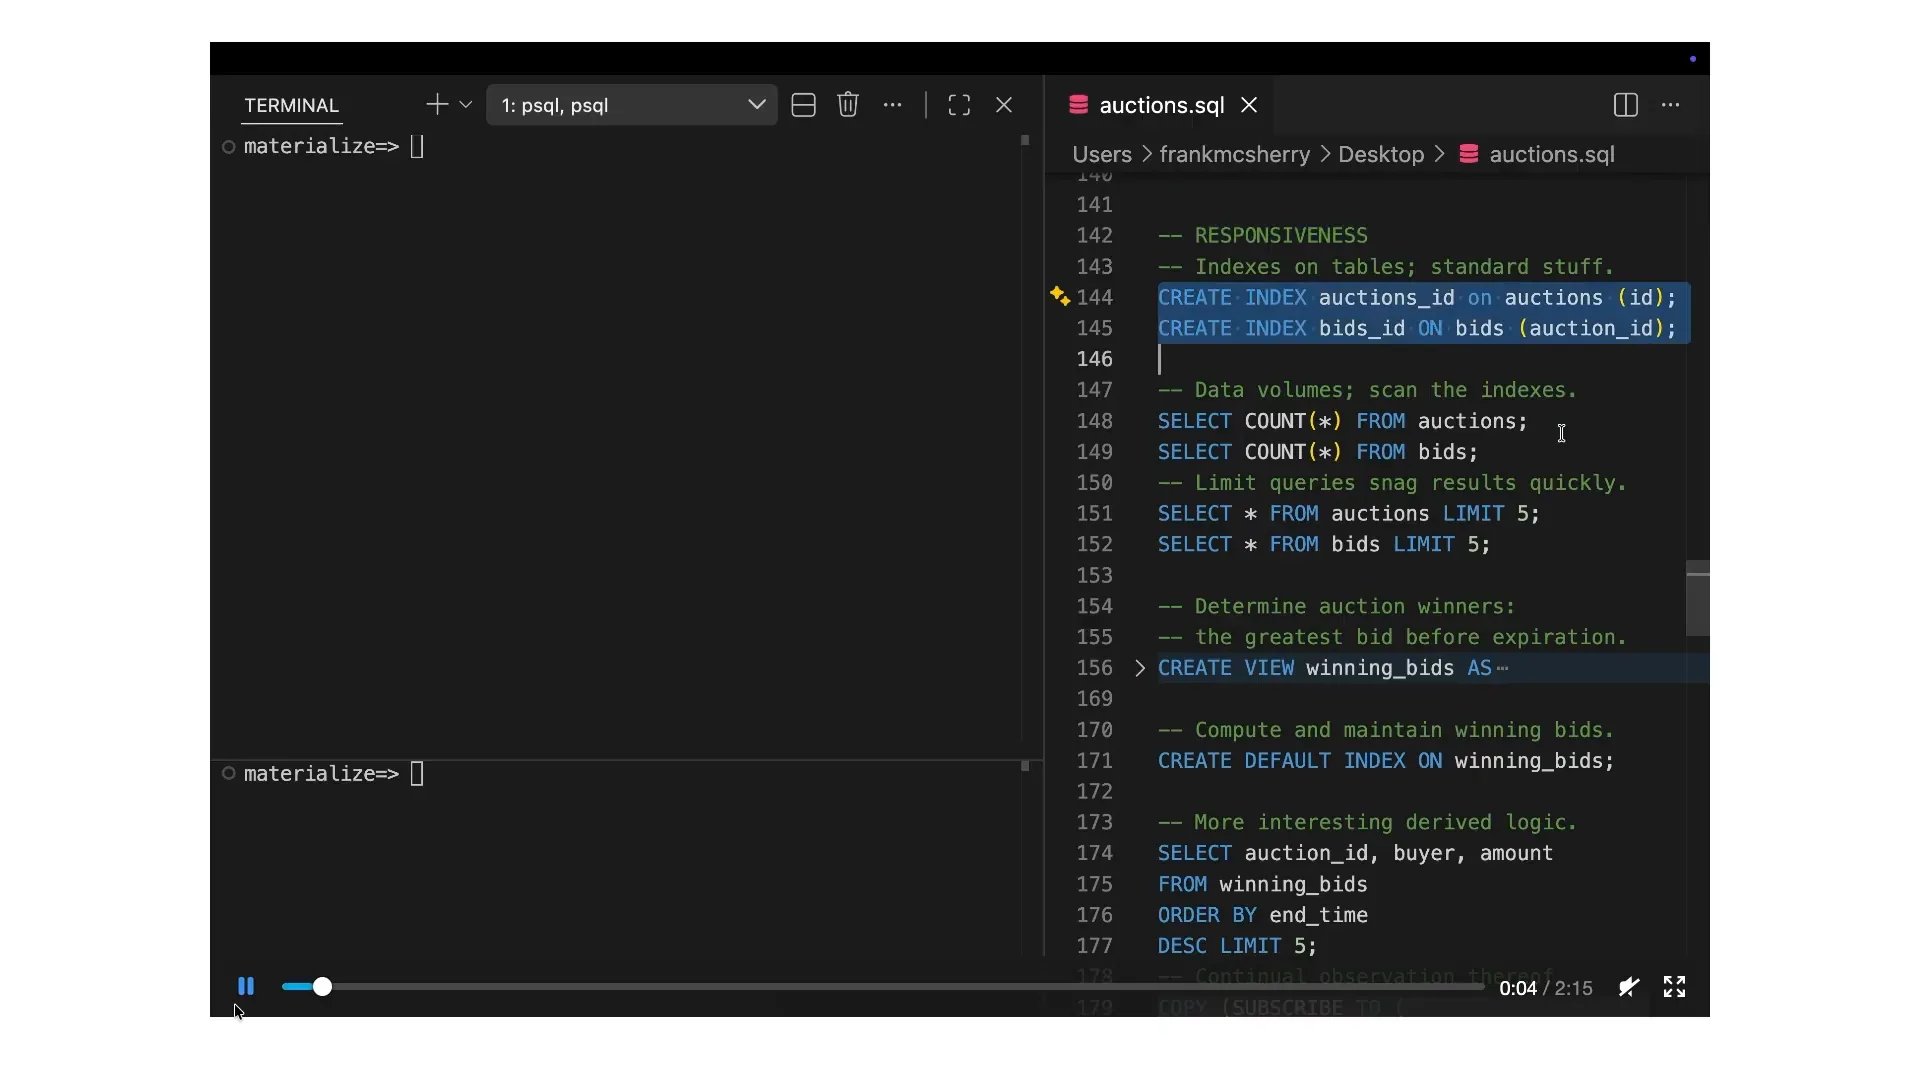Viewport: 1920px width, 1080px height.
Task: Click 'SELECT COUNT(*) FROM auctions;' line
Action: pyautogui.click(x=1343, y=421)
